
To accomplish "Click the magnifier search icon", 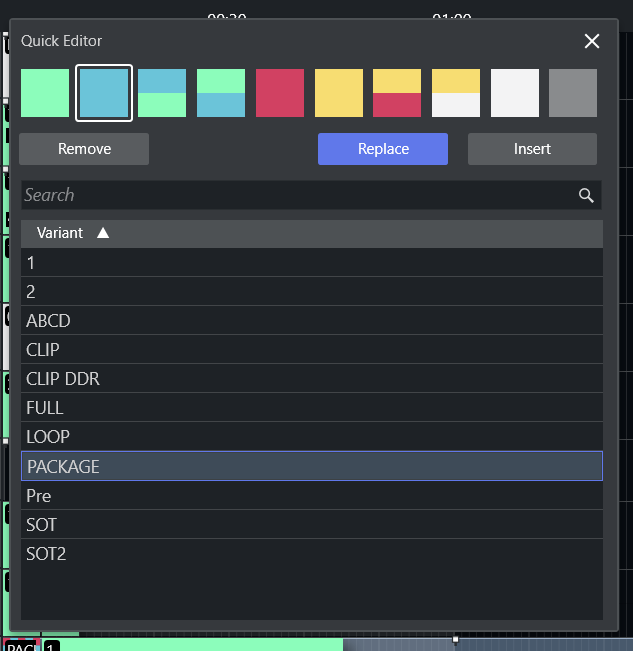I will point(587,195).
